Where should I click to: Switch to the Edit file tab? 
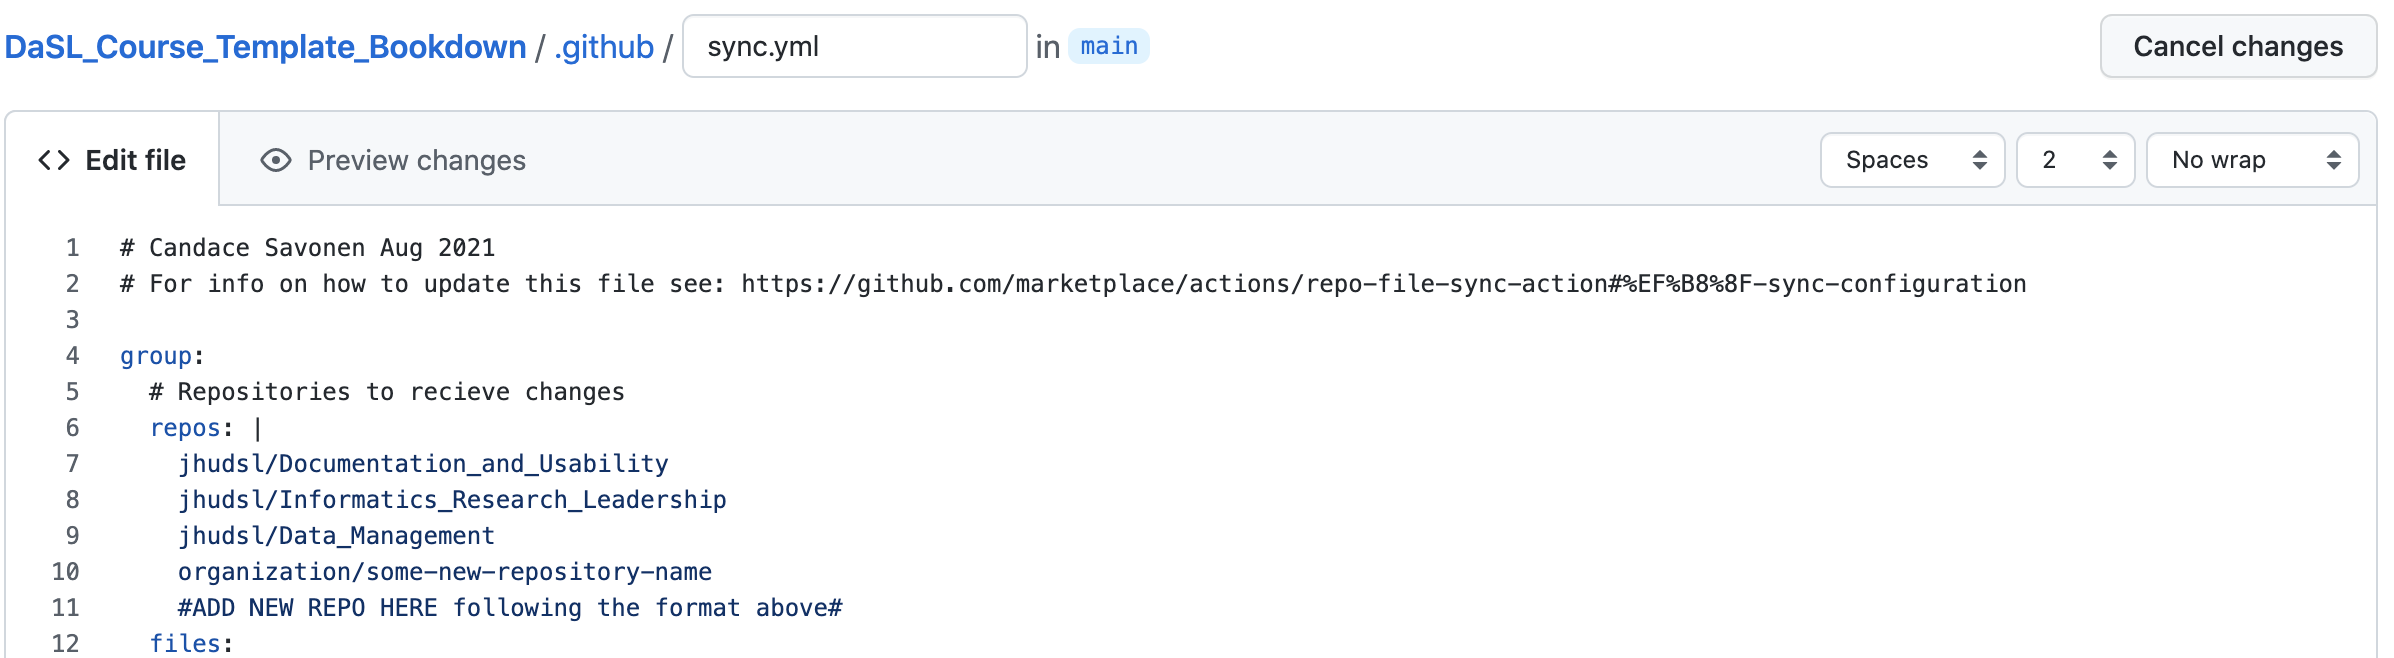point(112,160)
